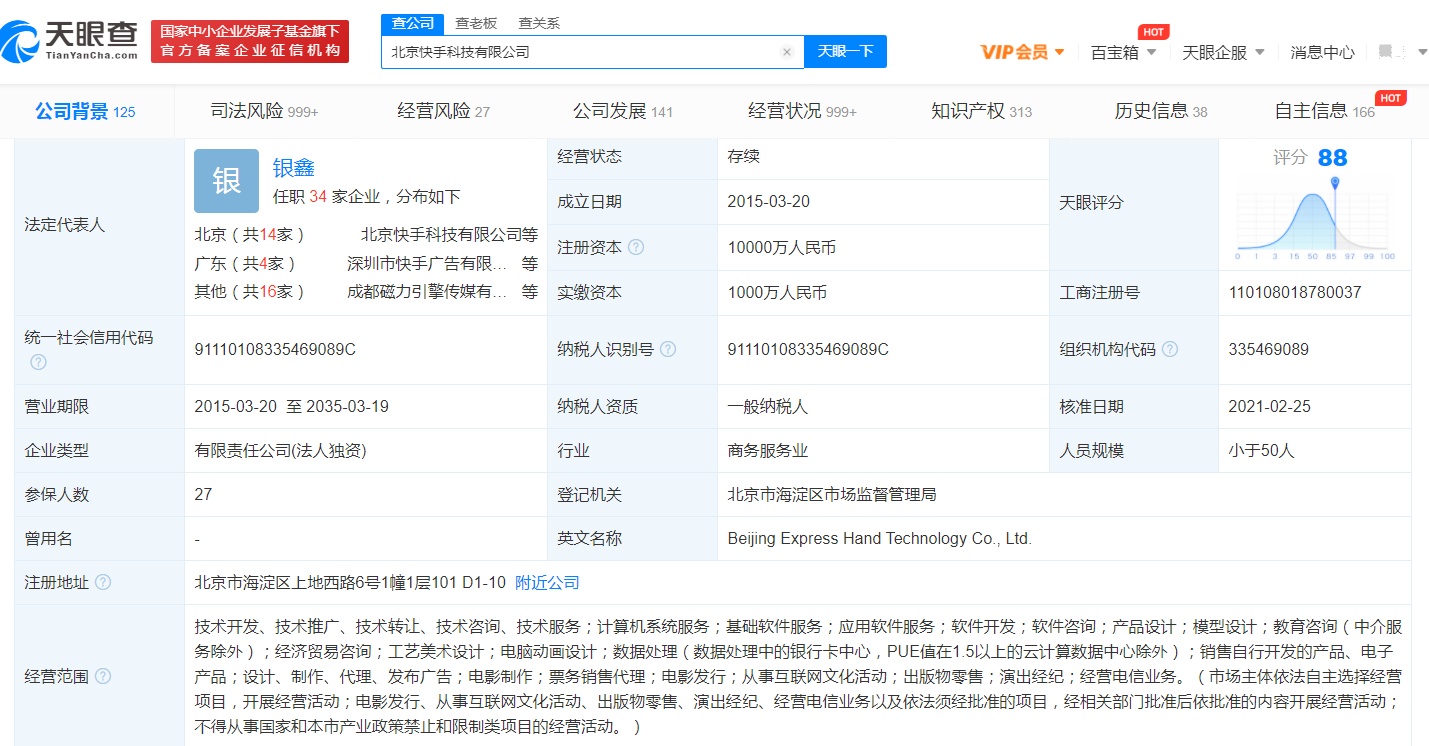Open the 公司背景 section tab
The image size is (1429, 746).
[x=85, y=111]
